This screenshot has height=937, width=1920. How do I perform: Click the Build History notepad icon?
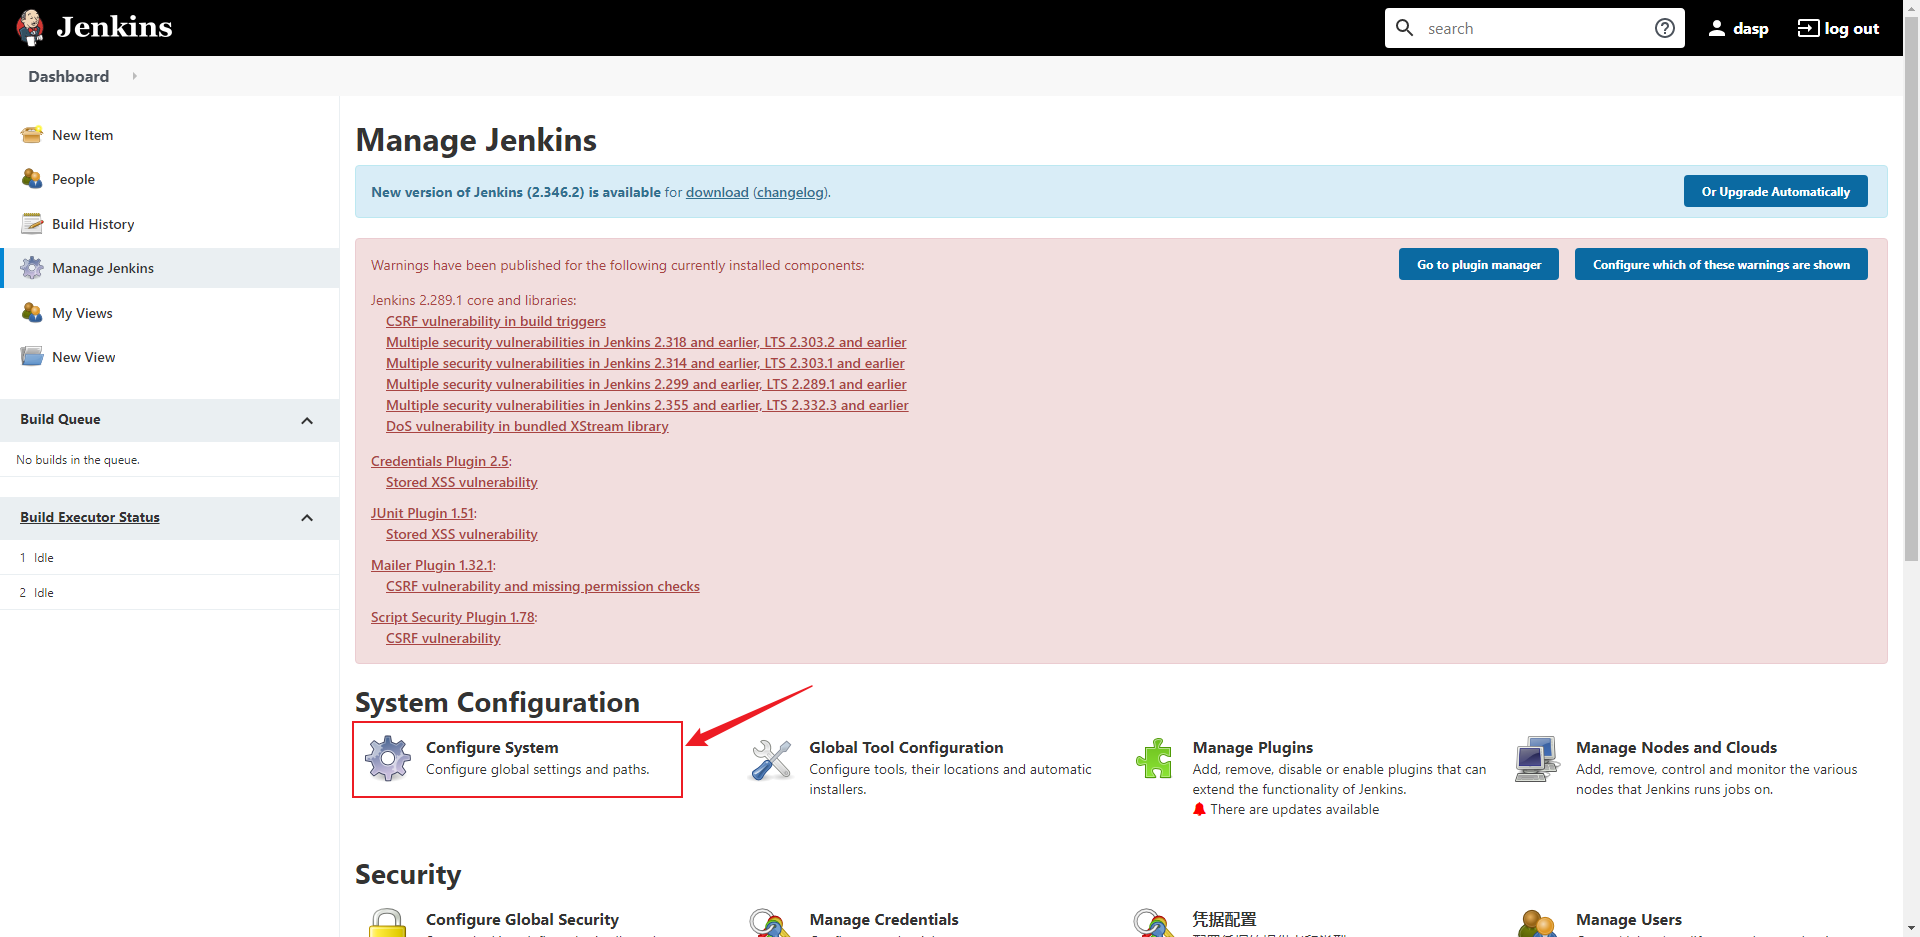[32, 224]
